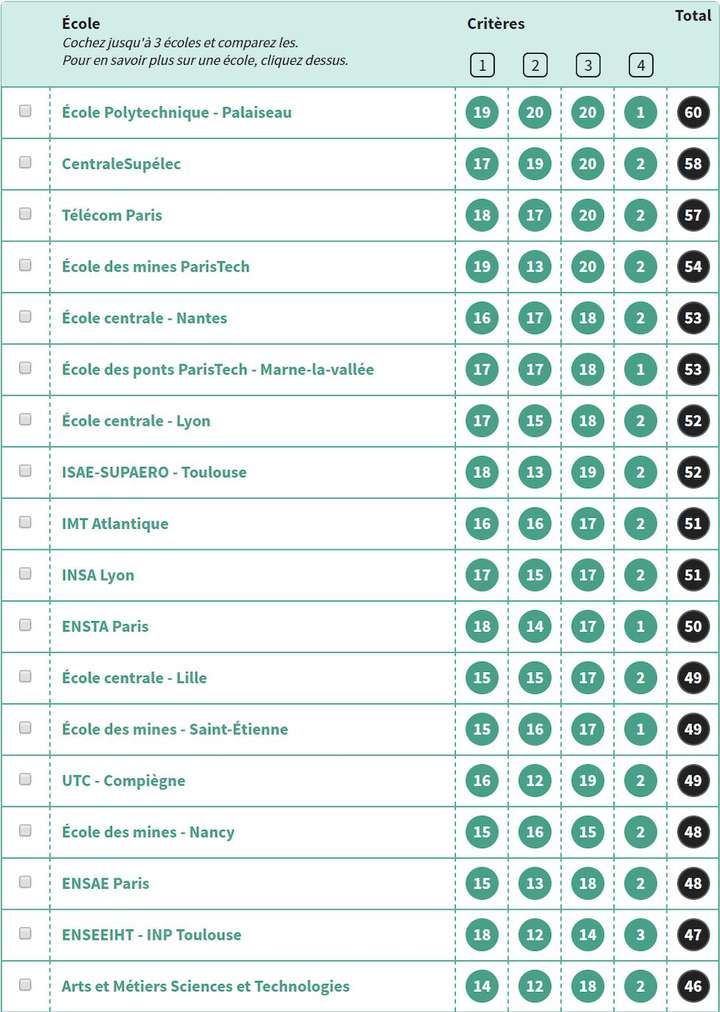Open the CentraleSupélec school link
Viewport: 720px width, 1012px height.
pos(121,164)
